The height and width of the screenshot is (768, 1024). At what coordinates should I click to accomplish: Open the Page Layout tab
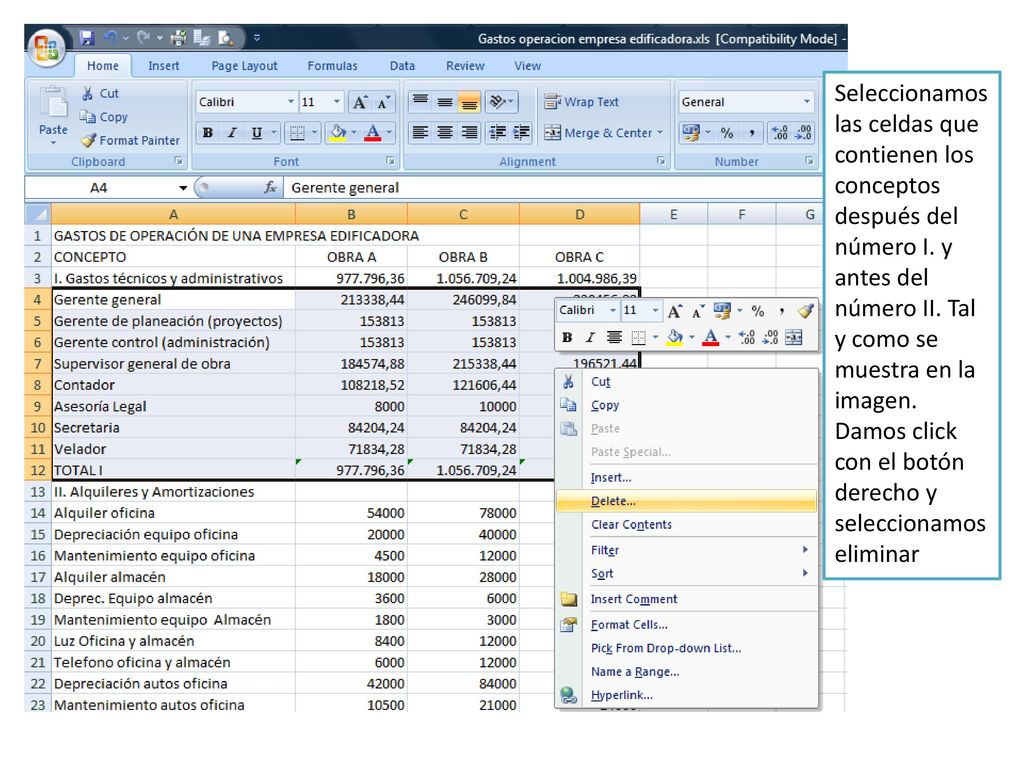(244, 66)
